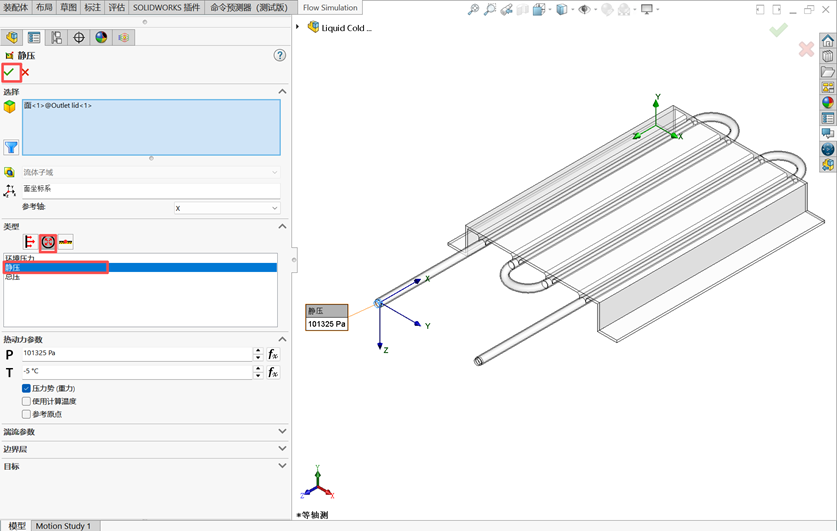Click the selection filter funnel icon
The width and height of the screenshot is (837, 531).
pos(11,147)
